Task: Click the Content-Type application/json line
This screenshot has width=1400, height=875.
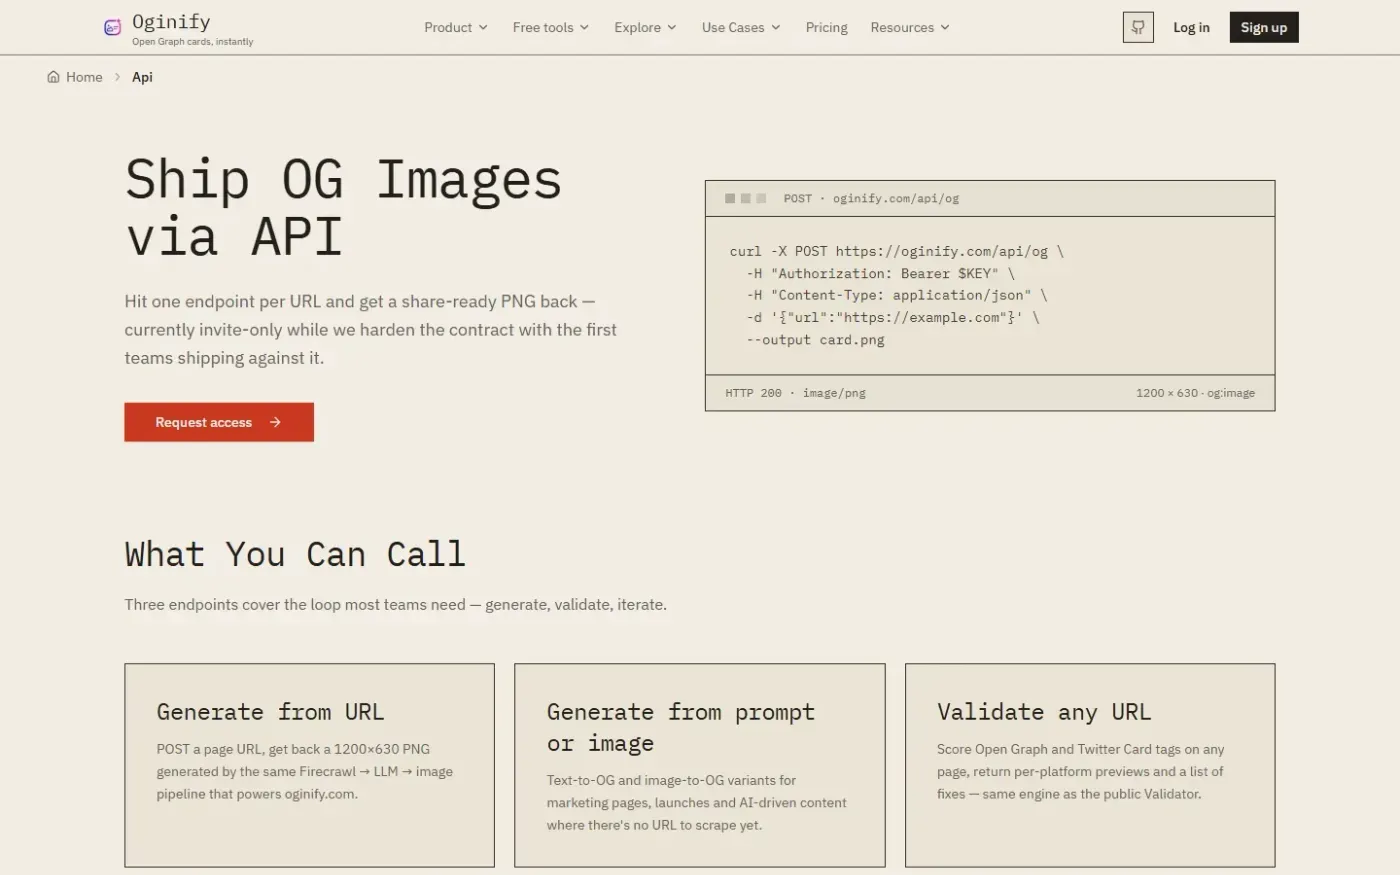Action: (897, 295)
